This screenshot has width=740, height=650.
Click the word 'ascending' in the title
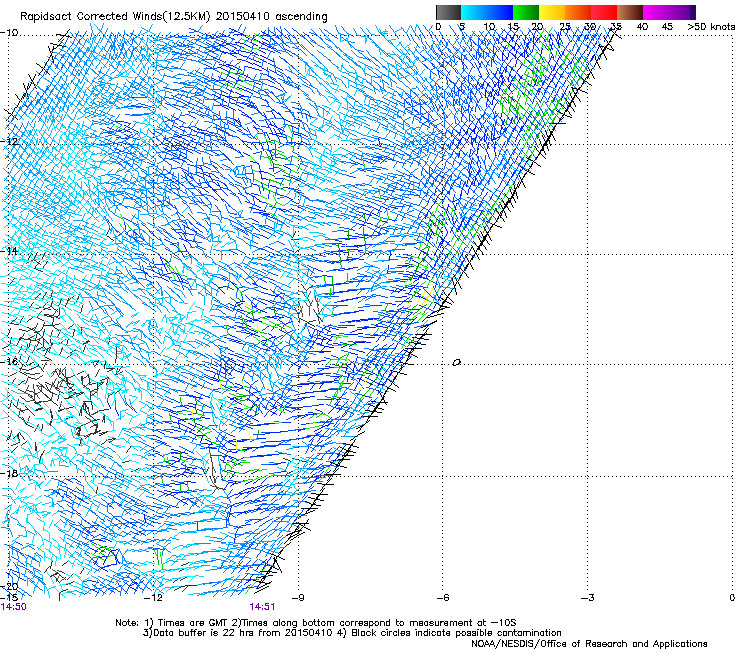(x=301, y=17)
